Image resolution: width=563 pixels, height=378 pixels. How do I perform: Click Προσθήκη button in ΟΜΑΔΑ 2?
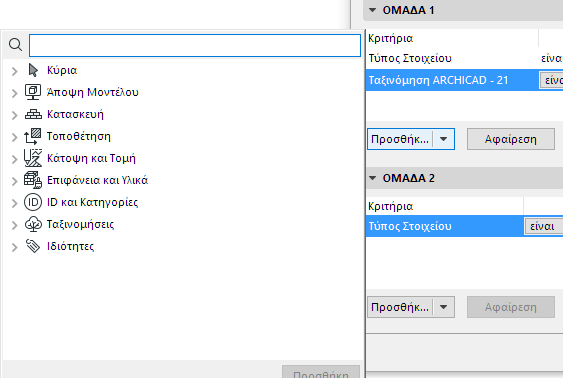click(x=400, y=307)
